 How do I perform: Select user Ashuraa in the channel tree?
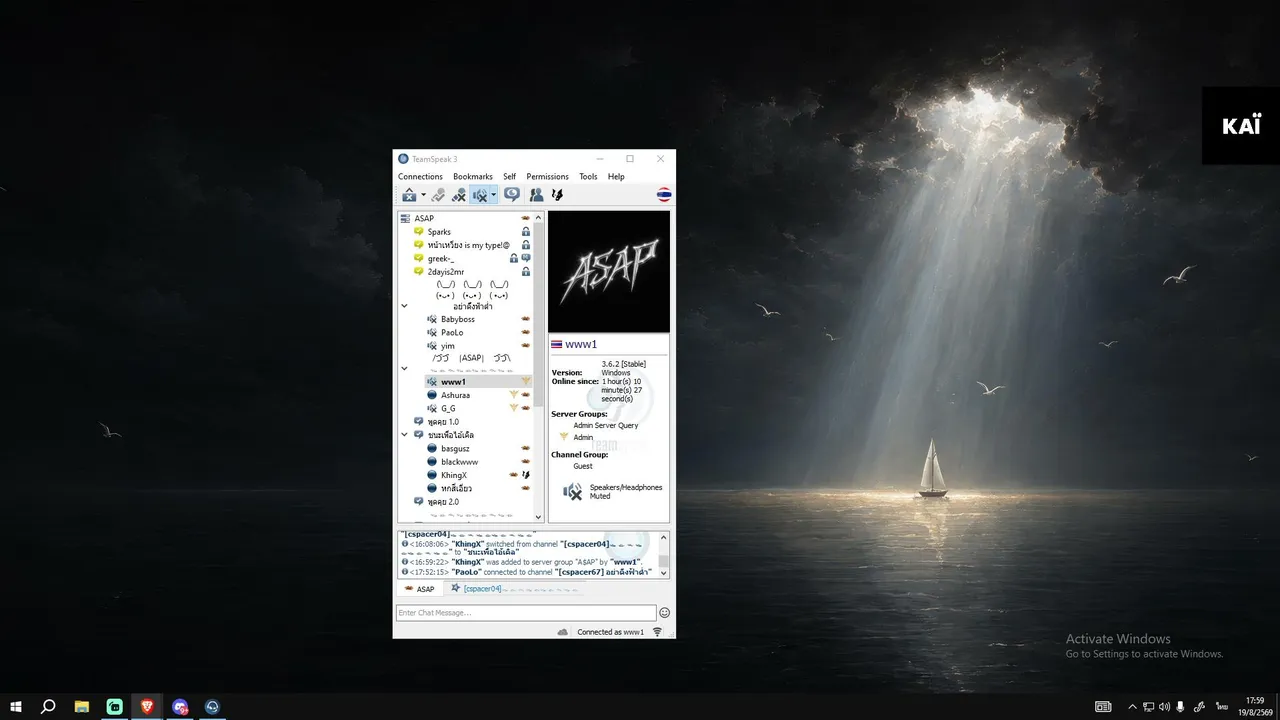[455, 395]
